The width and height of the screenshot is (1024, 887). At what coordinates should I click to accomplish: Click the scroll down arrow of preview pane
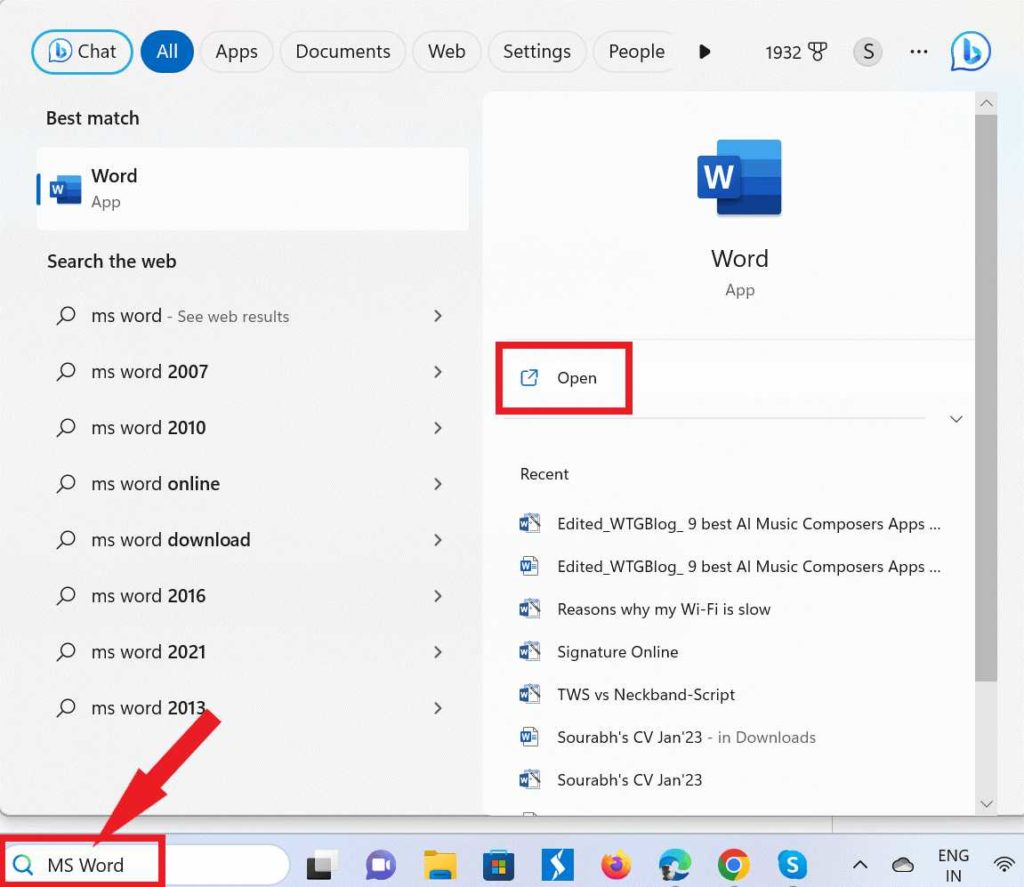tap(986, 803)
